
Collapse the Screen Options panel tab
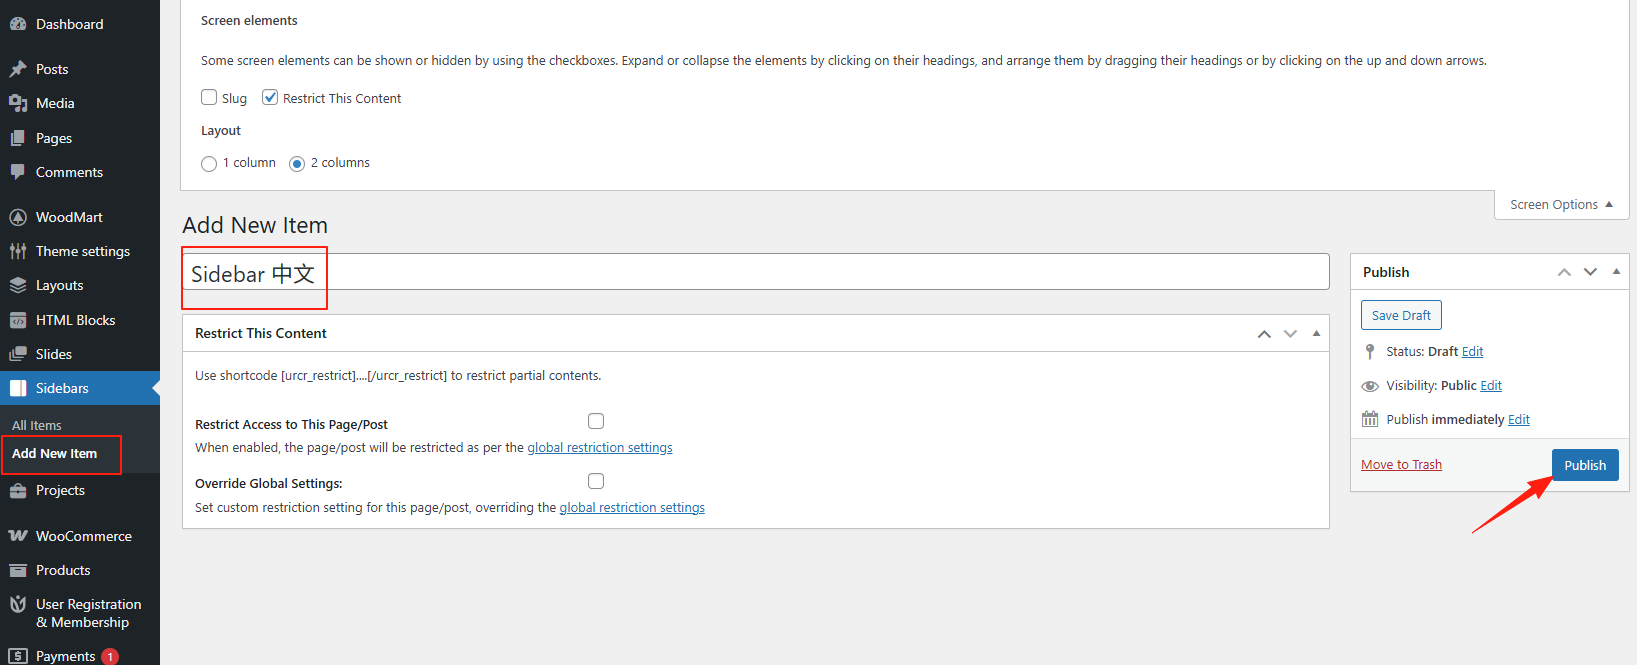1561,205
